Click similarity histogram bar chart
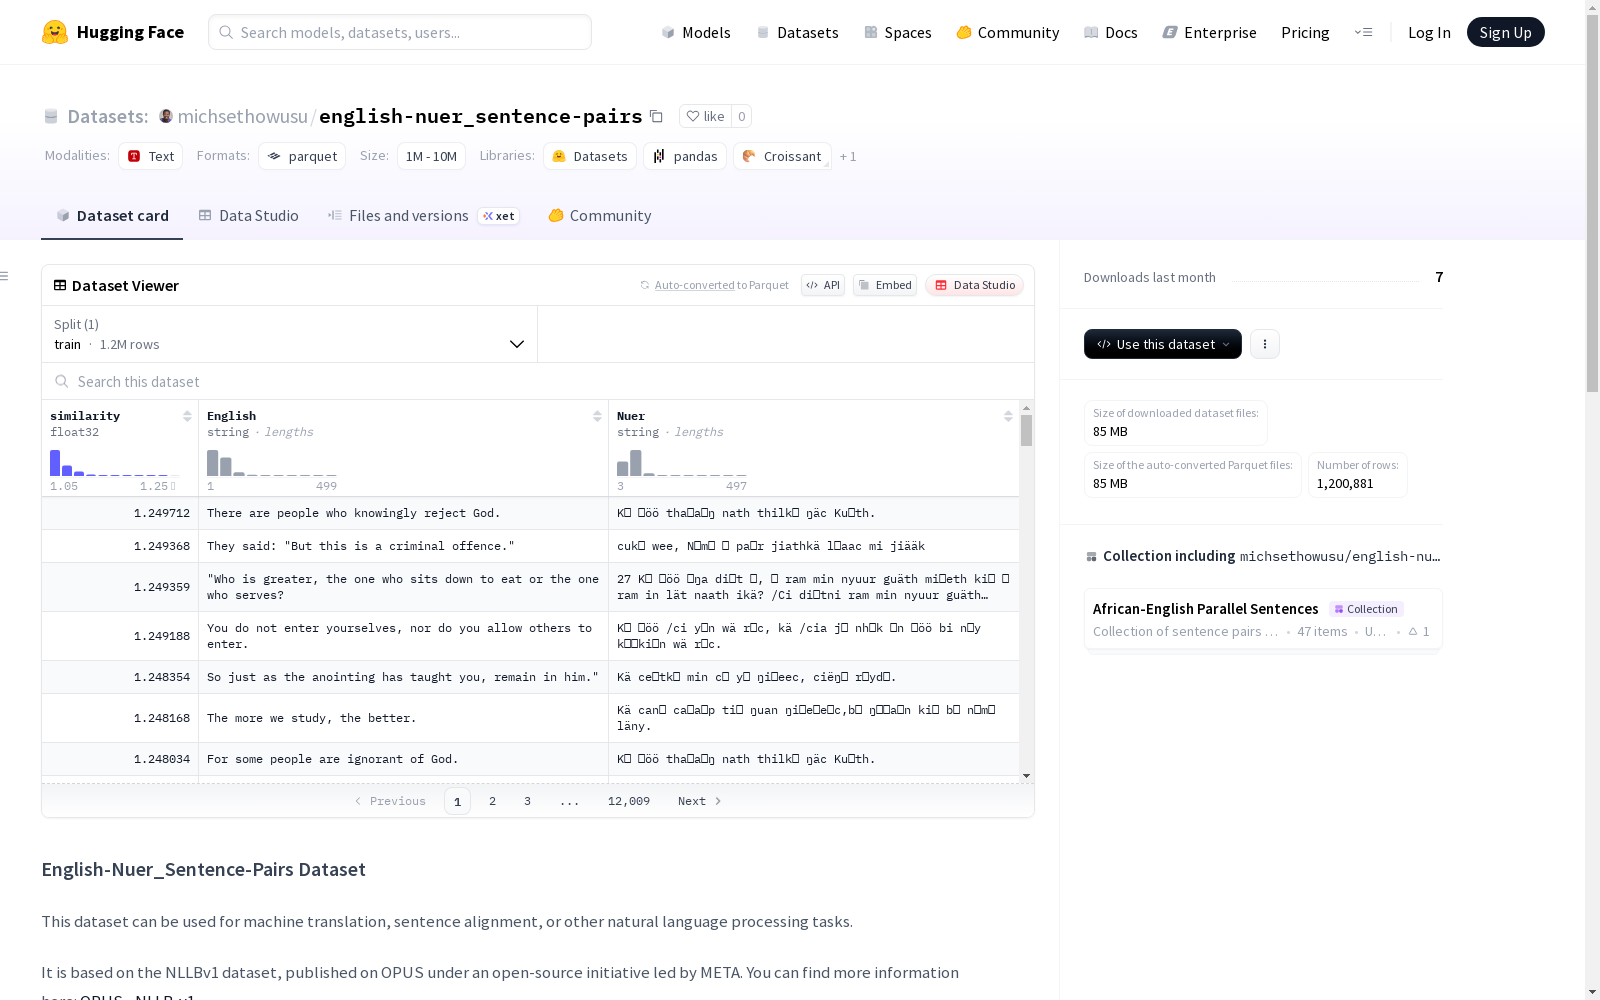Screen dimensions: 1600x1000 115,463
